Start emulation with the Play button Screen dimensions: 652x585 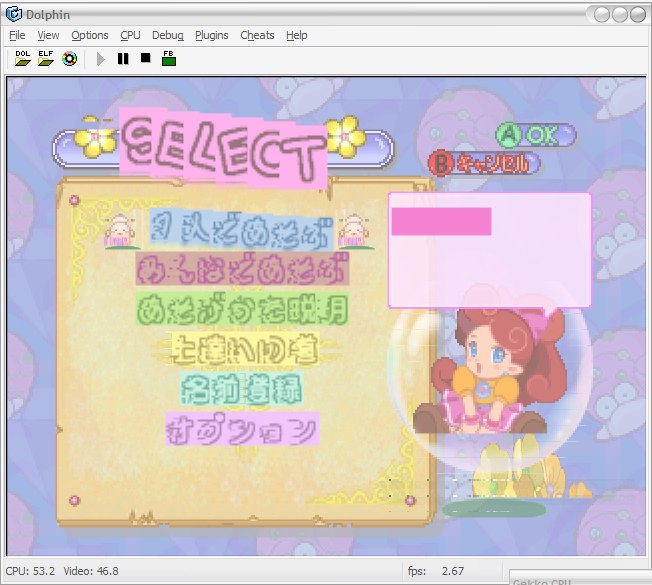pos(100,59)
